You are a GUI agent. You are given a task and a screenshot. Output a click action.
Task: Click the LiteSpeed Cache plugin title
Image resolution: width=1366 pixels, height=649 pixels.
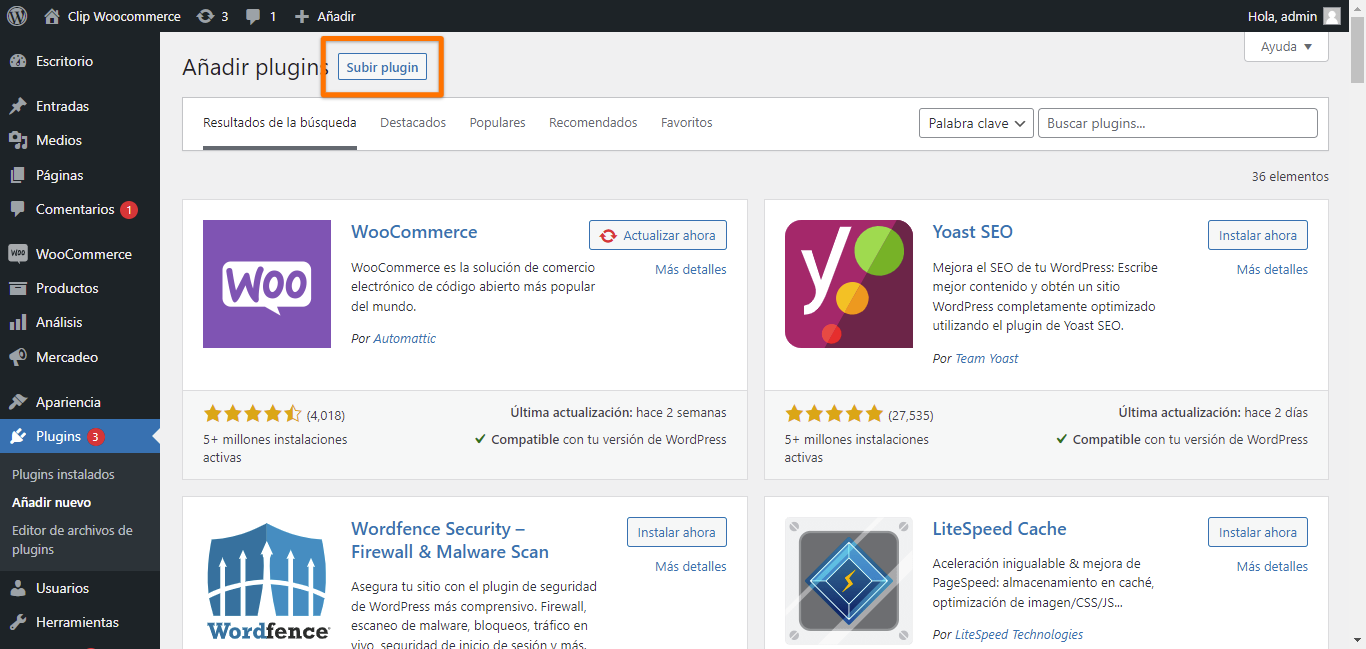(x=1000, y=529)
